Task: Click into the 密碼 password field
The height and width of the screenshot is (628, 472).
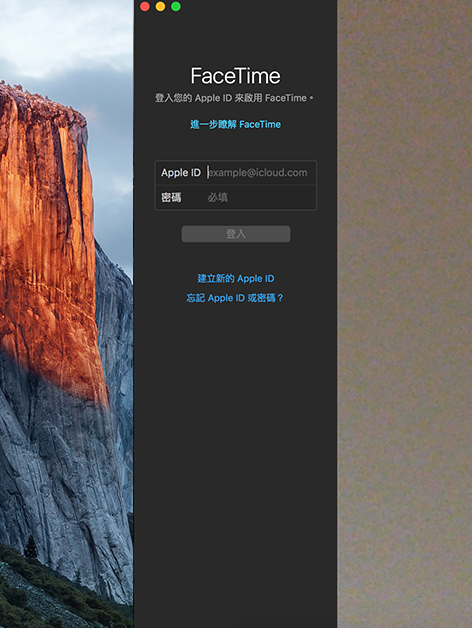Action: click(260, 197)
